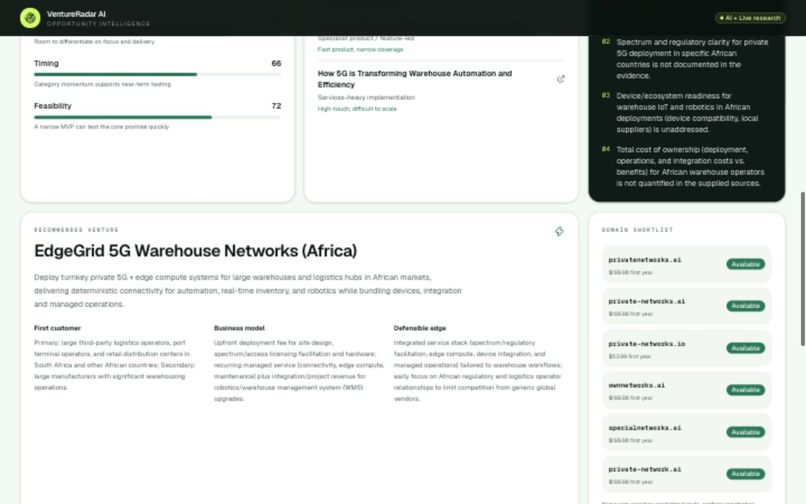Viewport: 806px width, 504px height.
Task: Open external link for 5G Warehouse Automation article
Action: pos(560,79)
